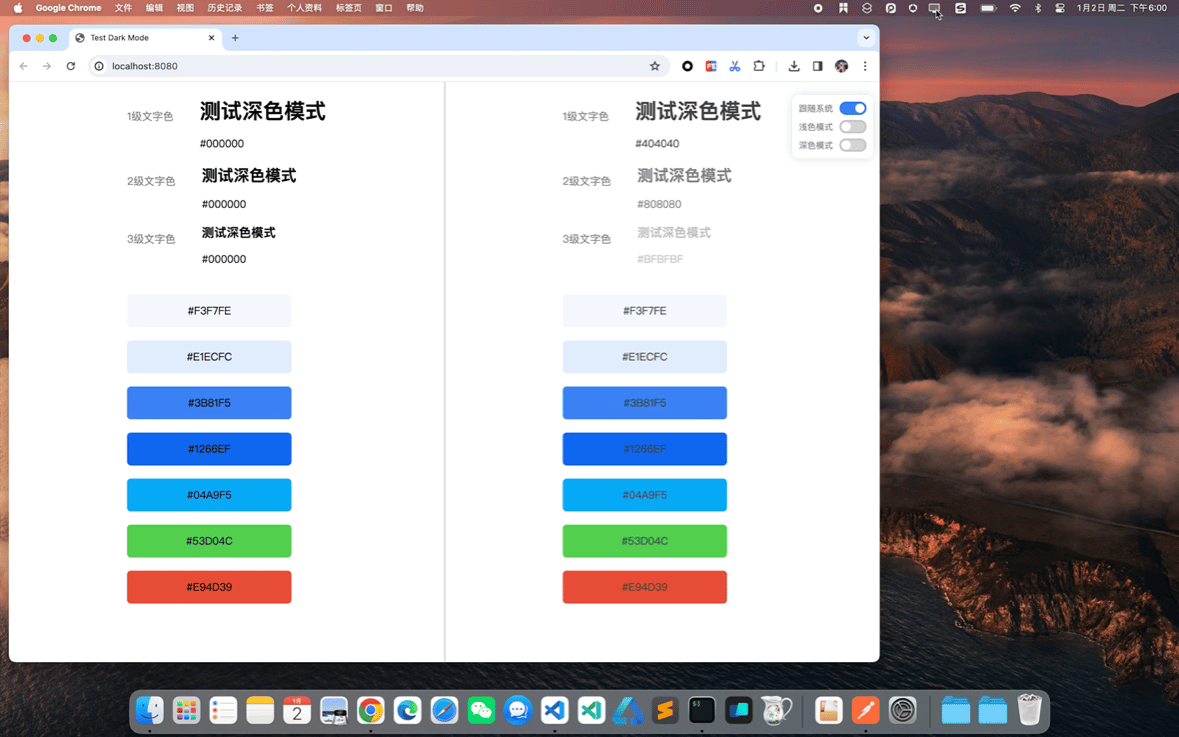1179x737 pixels.
Task: Open Microsoft Edge from the Dock
Action: click(x=408, y=710)
